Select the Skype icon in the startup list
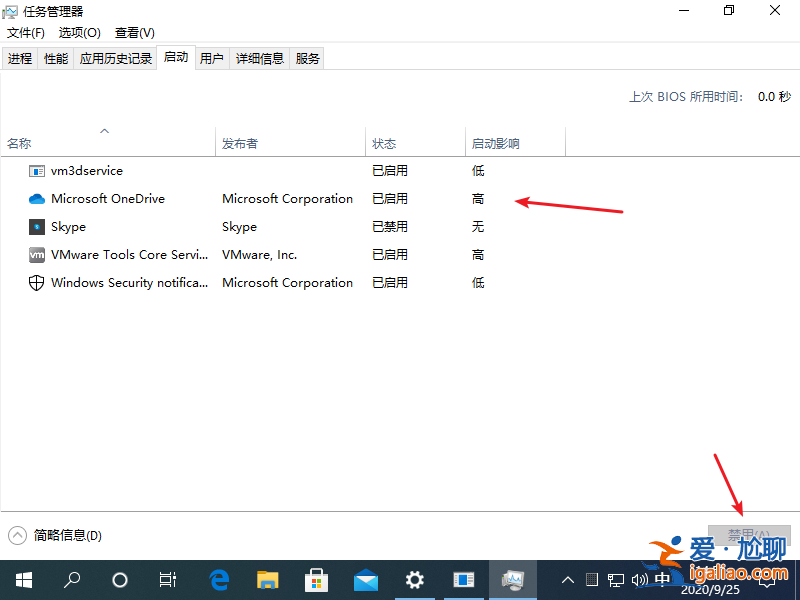 (37, 227)
